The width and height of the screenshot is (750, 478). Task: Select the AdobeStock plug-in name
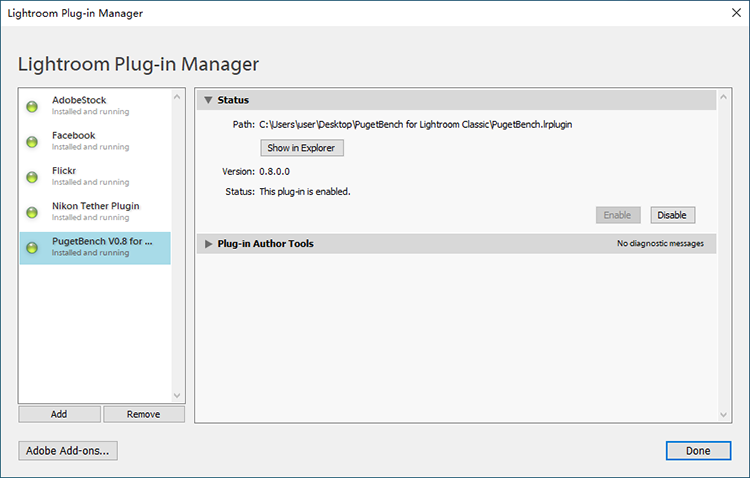pyautogui.click(x=79, y=100)
